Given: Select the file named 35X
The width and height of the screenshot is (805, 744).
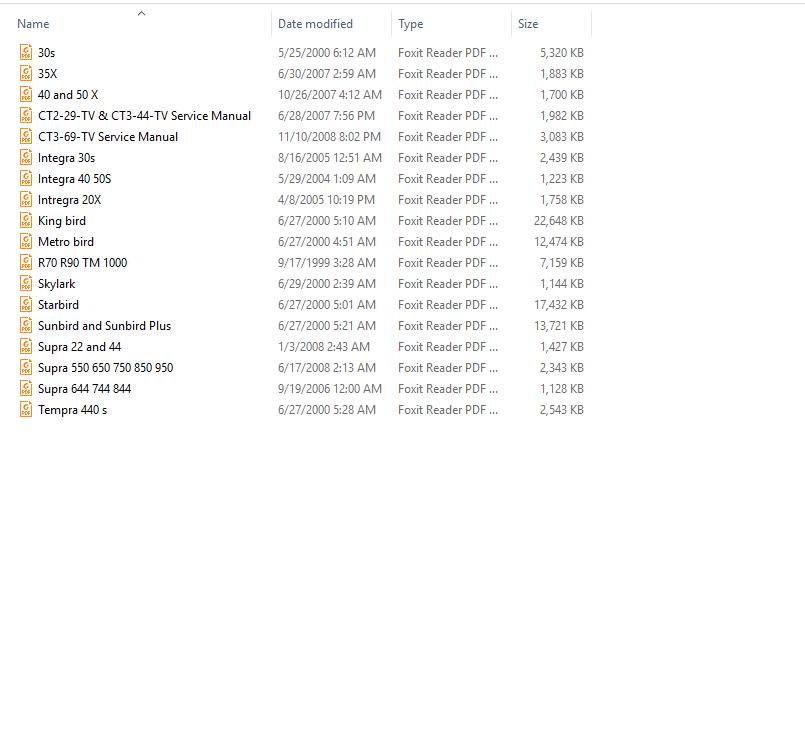Looking at the screenshot, I should point(47,74).
